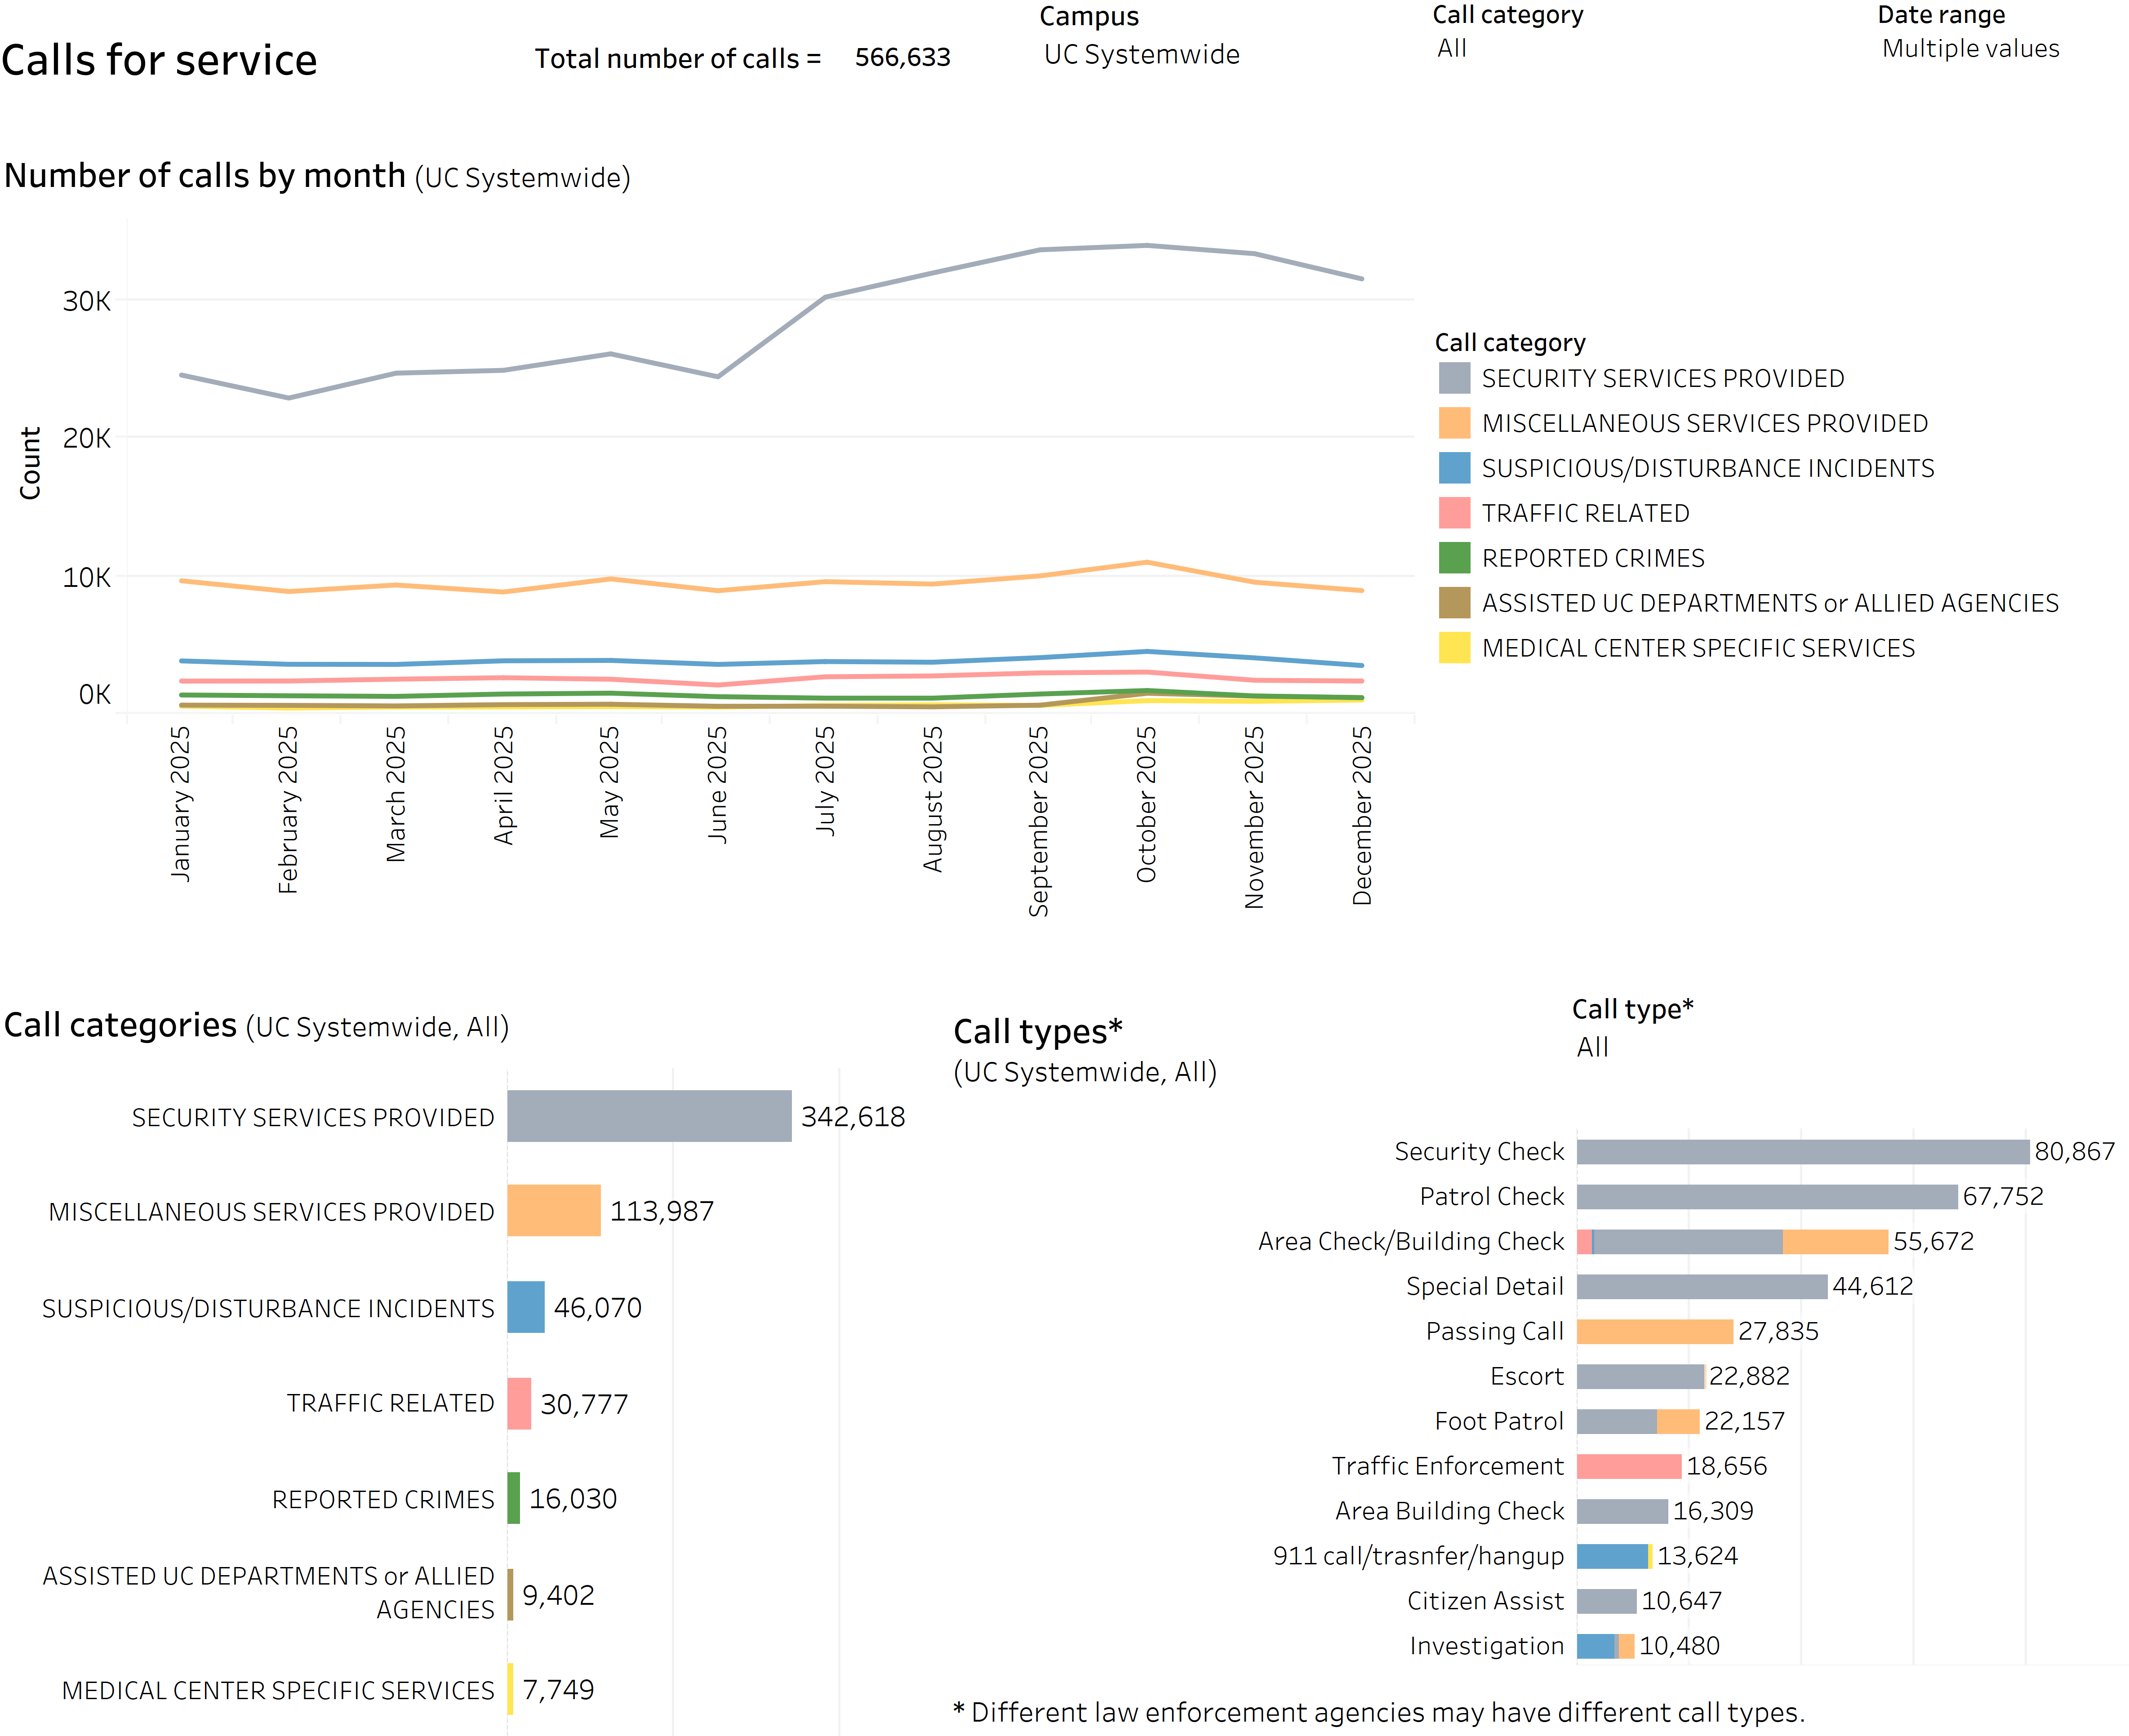Click the Traffic Related category bar
This screenshot has height=1736, width=2129.
[519, 1403]
